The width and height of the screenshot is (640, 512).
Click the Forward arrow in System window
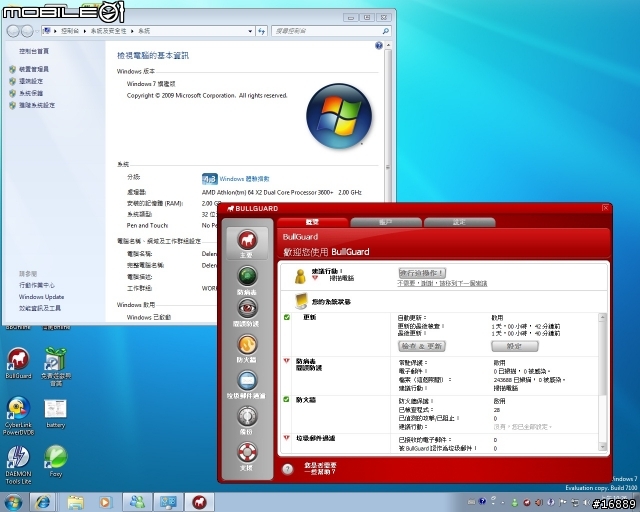click(x=27, y=31)
